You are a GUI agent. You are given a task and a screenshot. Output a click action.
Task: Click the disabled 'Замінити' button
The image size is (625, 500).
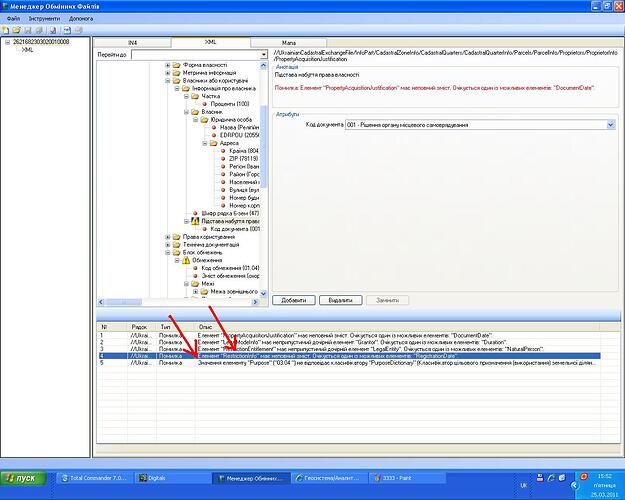(x=387, y=300)
